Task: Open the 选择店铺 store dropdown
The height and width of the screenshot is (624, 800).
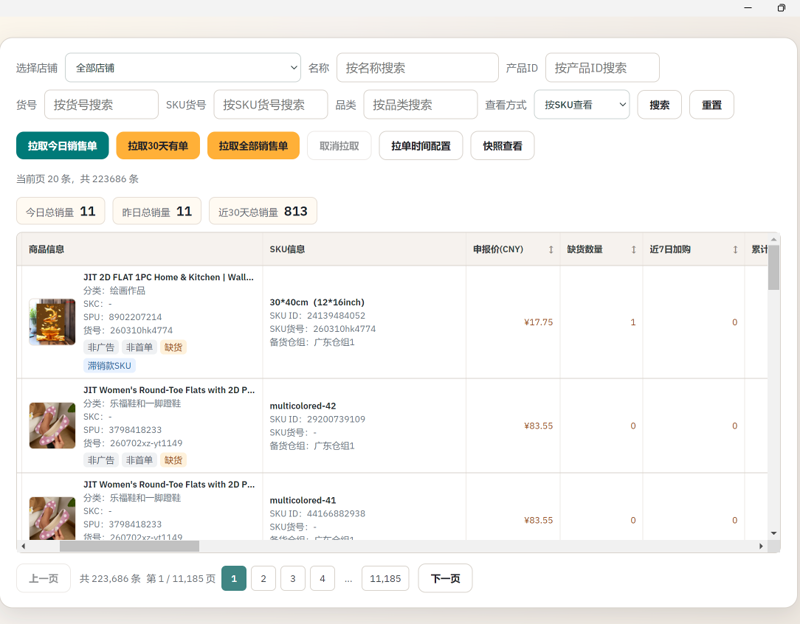Action: (x=183, y=67)
